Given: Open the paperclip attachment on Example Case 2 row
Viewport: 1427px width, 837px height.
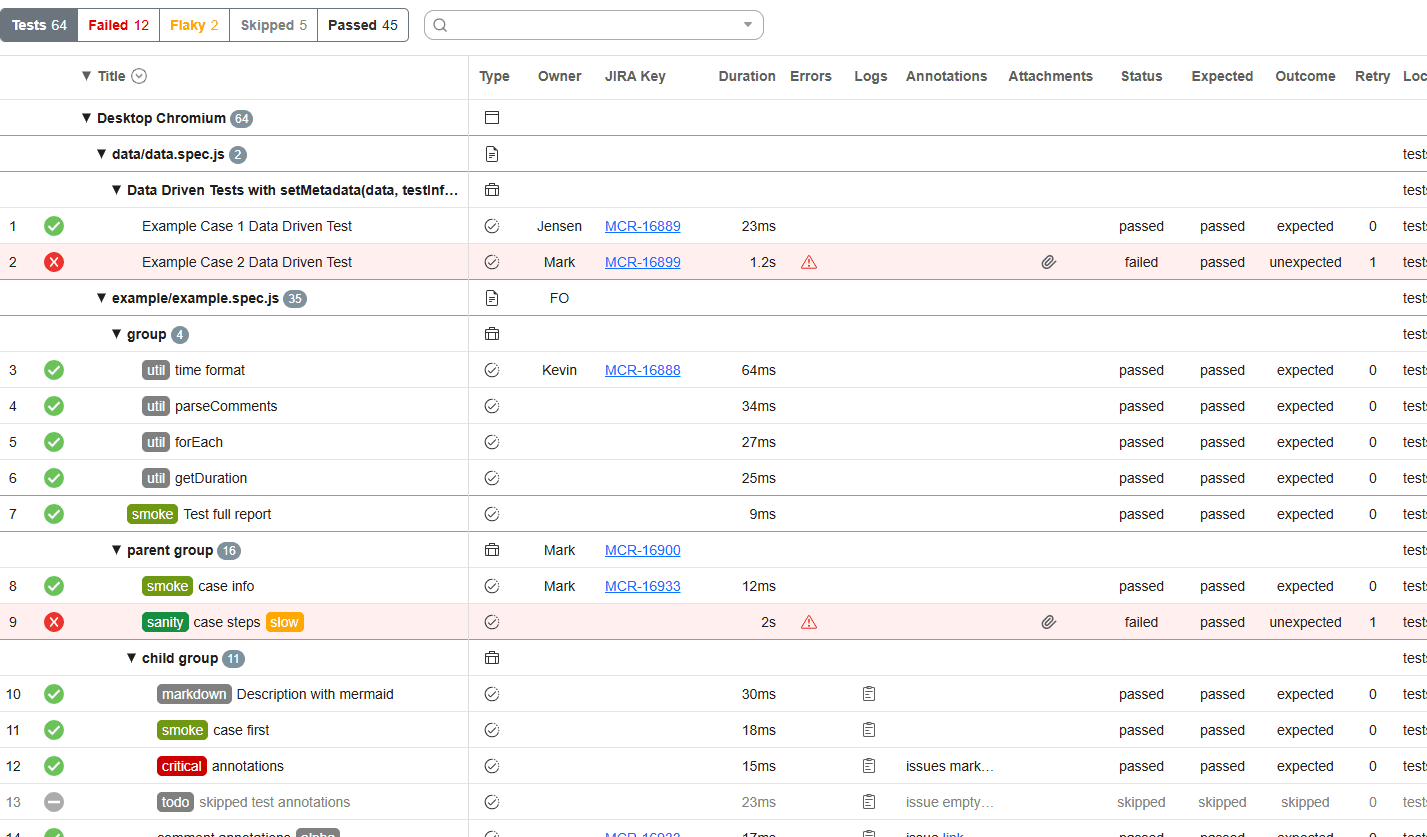Looking at the screenshot, I should [x=1048, y=262].
